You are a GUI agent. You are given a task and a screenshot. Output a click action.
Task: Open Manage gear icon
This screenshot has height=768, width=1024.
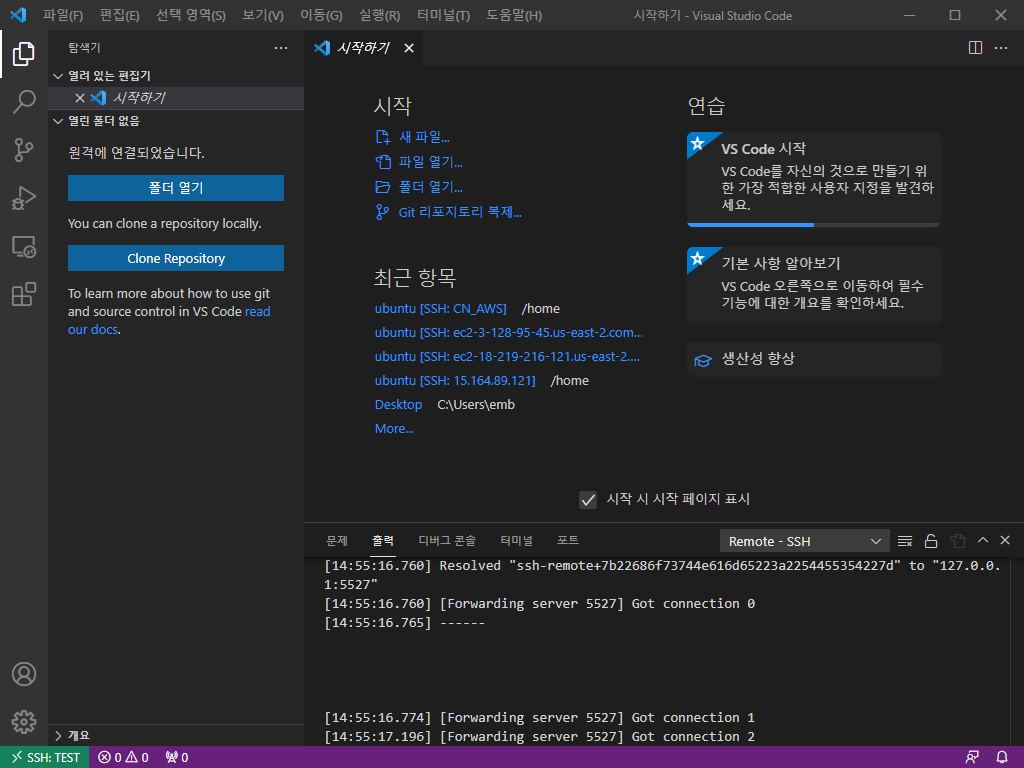24,722
